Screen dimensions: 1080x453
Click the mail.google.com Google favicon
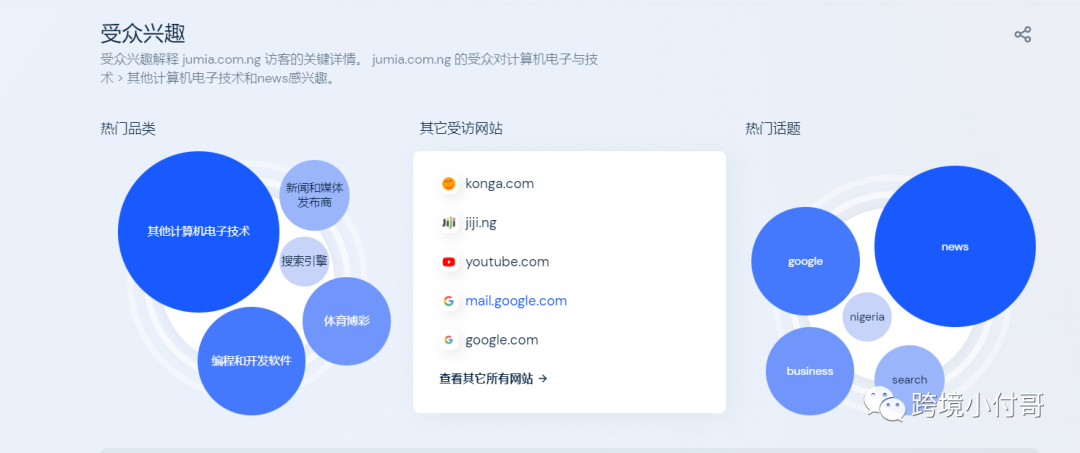448,301
